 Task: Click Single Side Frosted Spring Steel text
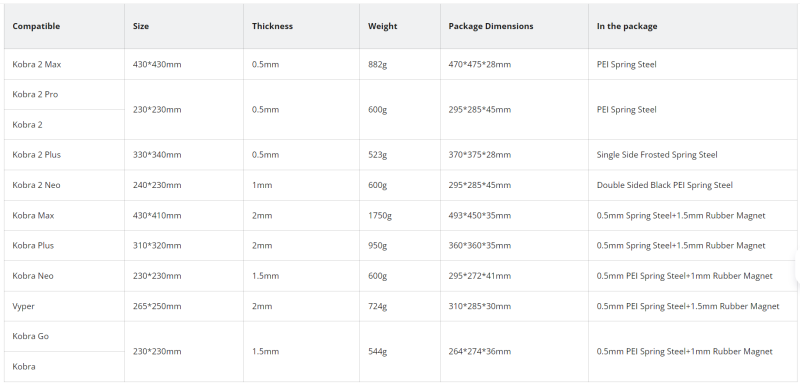[x=657, y=155]
